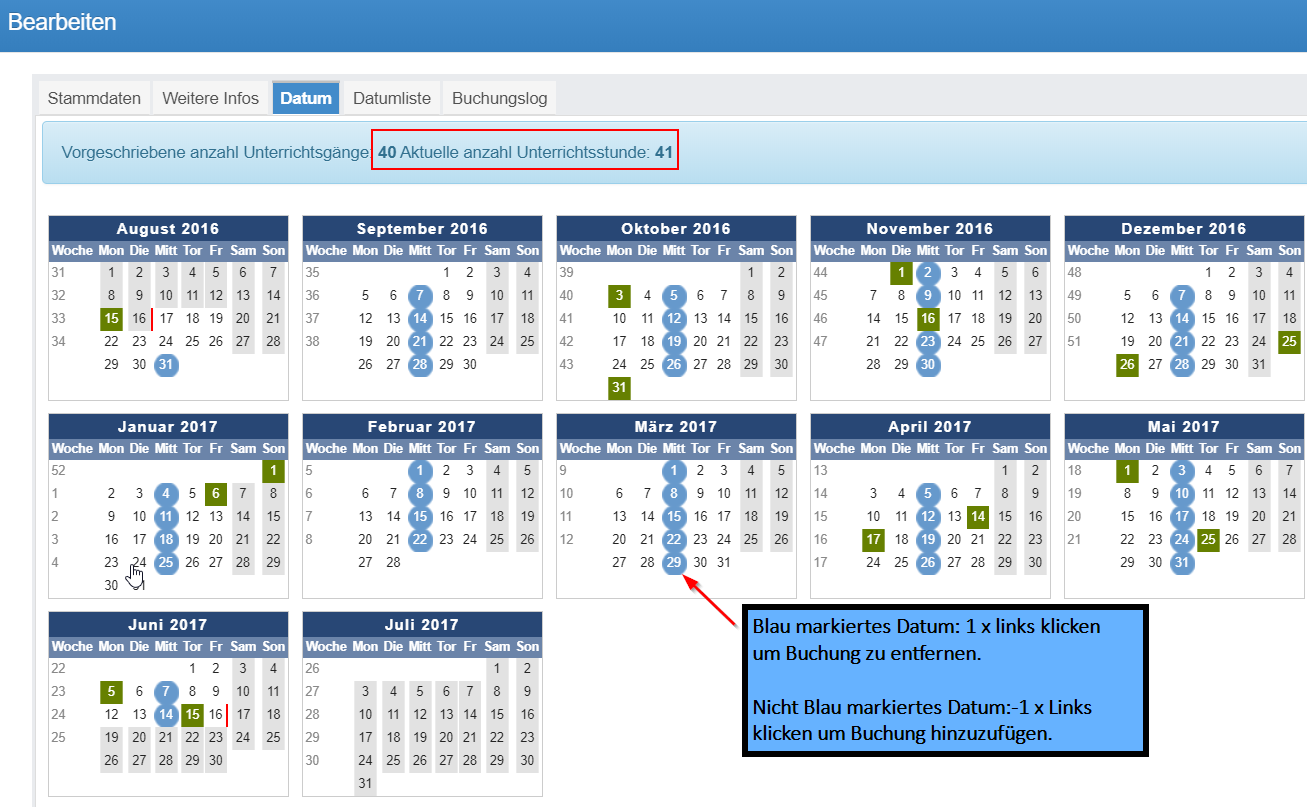The width and height of the screenshot is (1307, 807).
Task: Click green-marked 1 Januar 2017
Action: pyautogui.click(x=273, y=470)
